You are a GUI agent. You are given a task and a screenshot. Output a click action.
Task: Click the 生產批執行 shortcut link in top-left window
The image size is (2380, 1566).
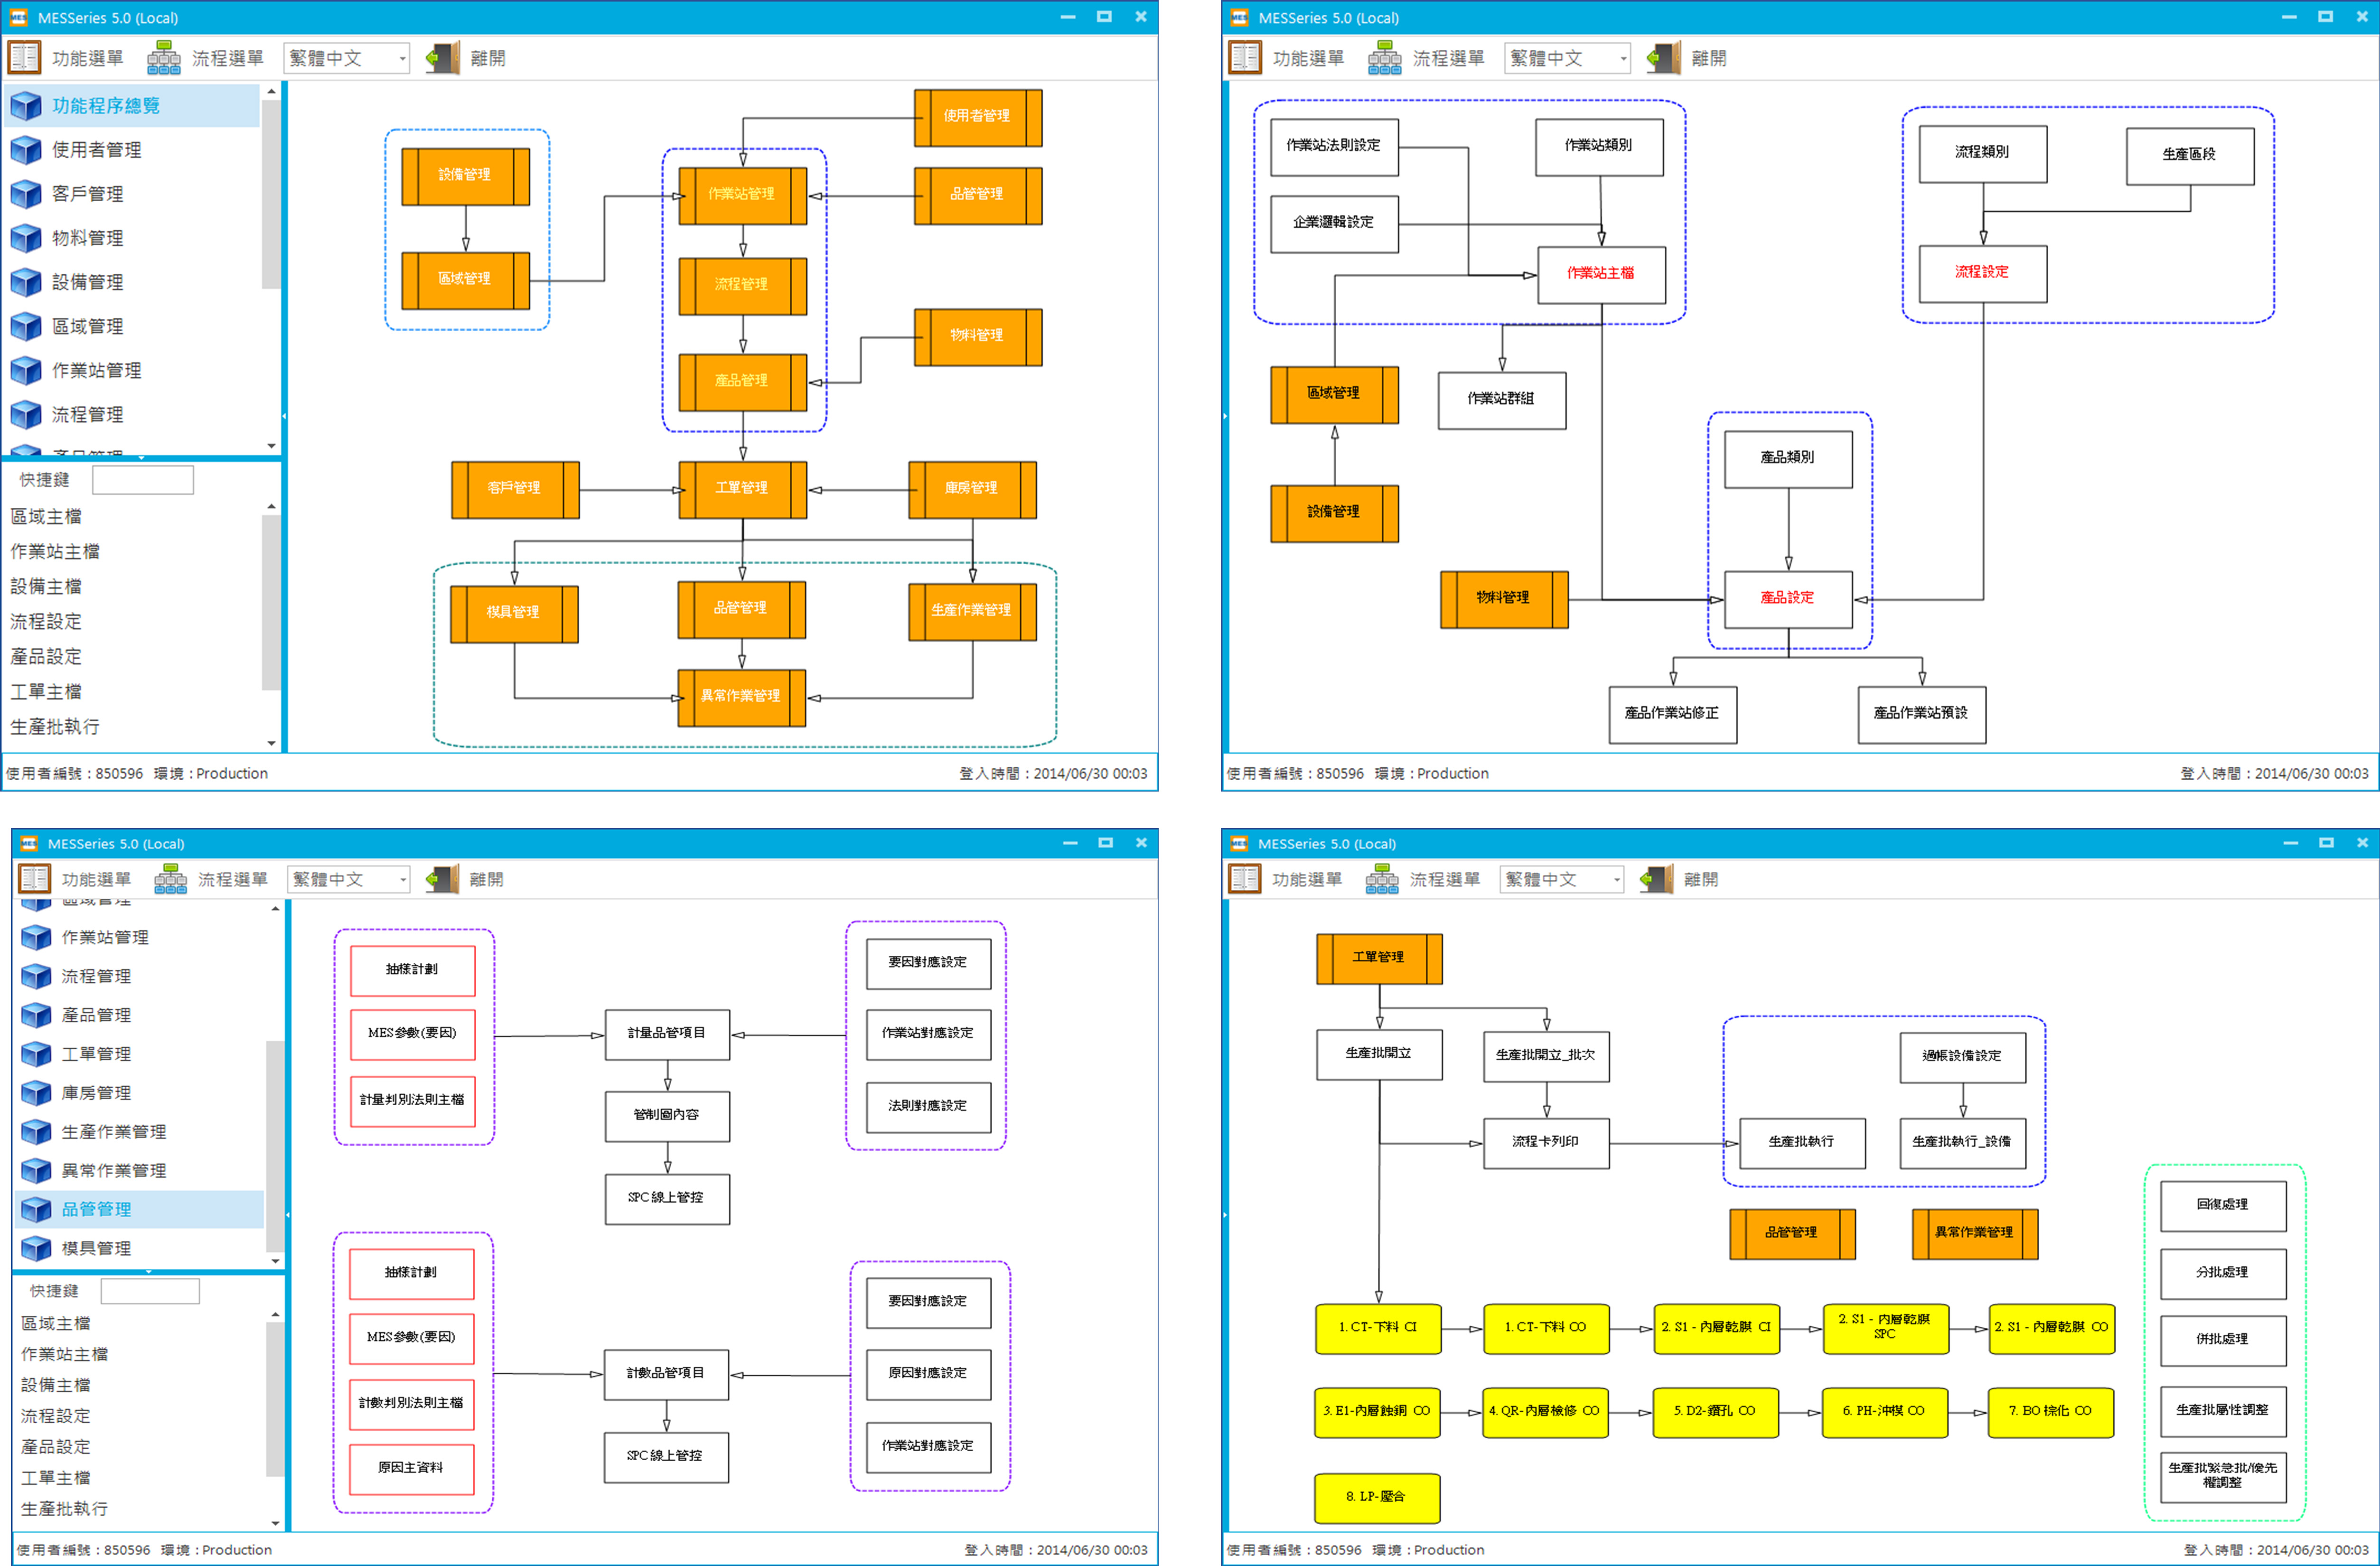point(55,727)
